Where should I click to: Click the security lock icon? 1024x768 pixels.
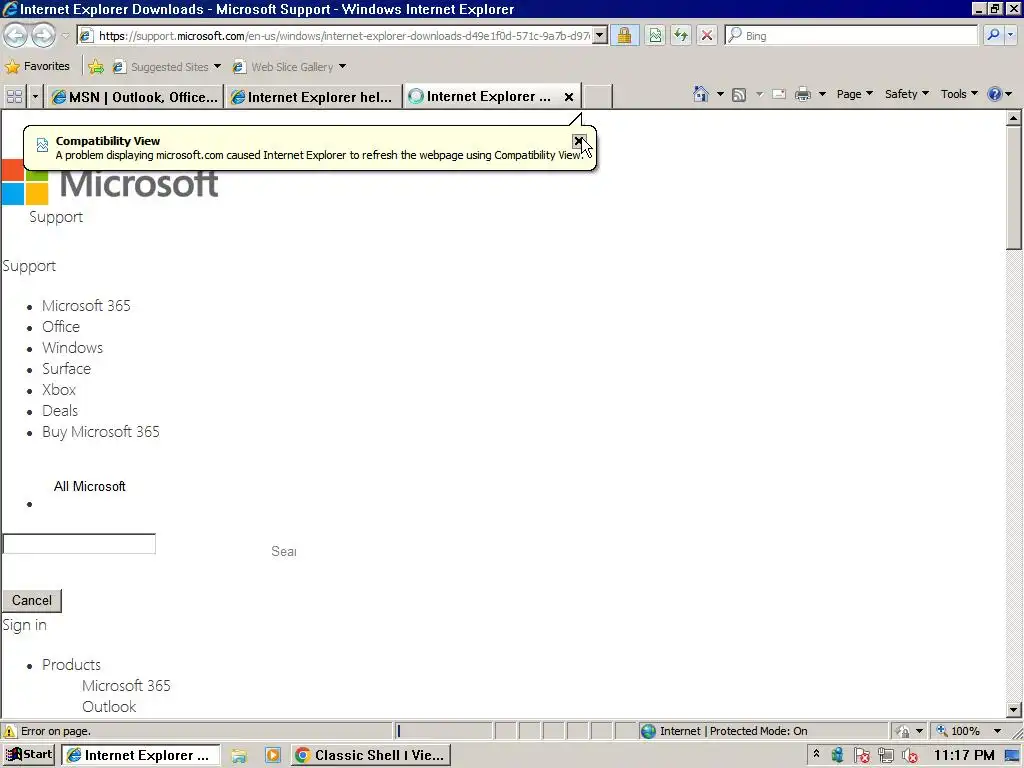pyautogui.click(x=624, y=36)
